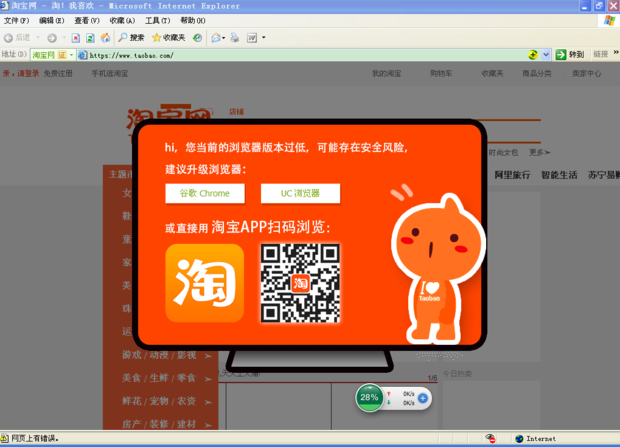The width and height of the screenshot is (620, 447).
Task: Open the 帮助(H) menu
Action: (193, 21)
